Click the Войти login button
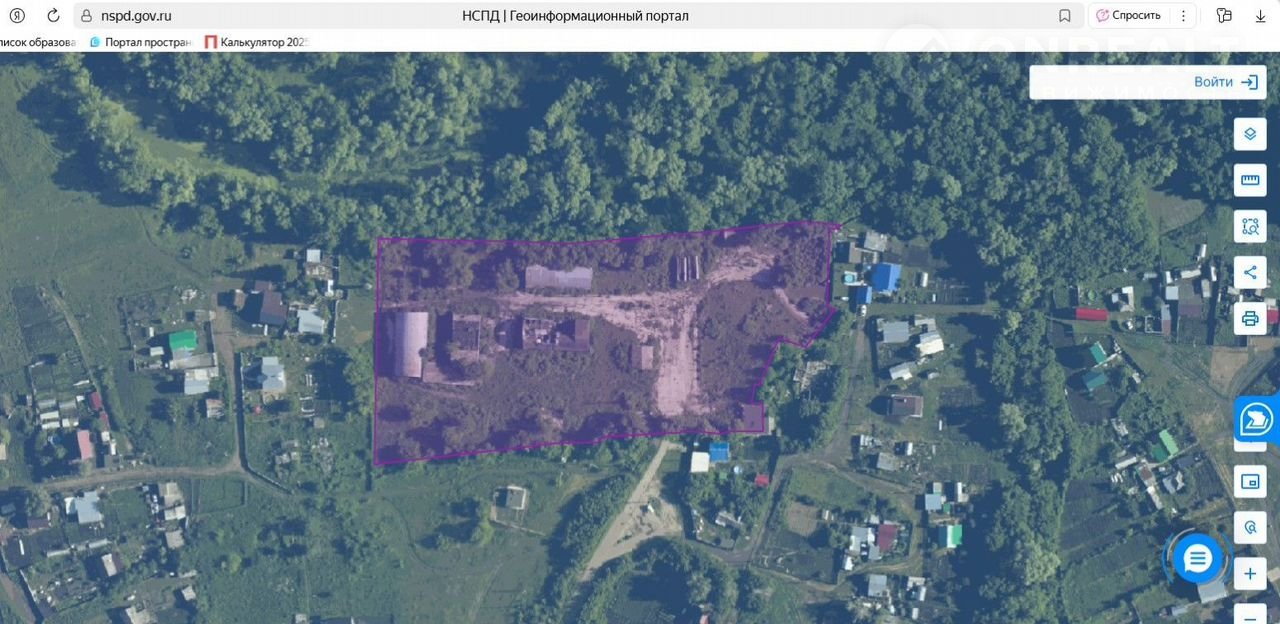This screenshot has height=624, width=1280. coord(1225,82)
